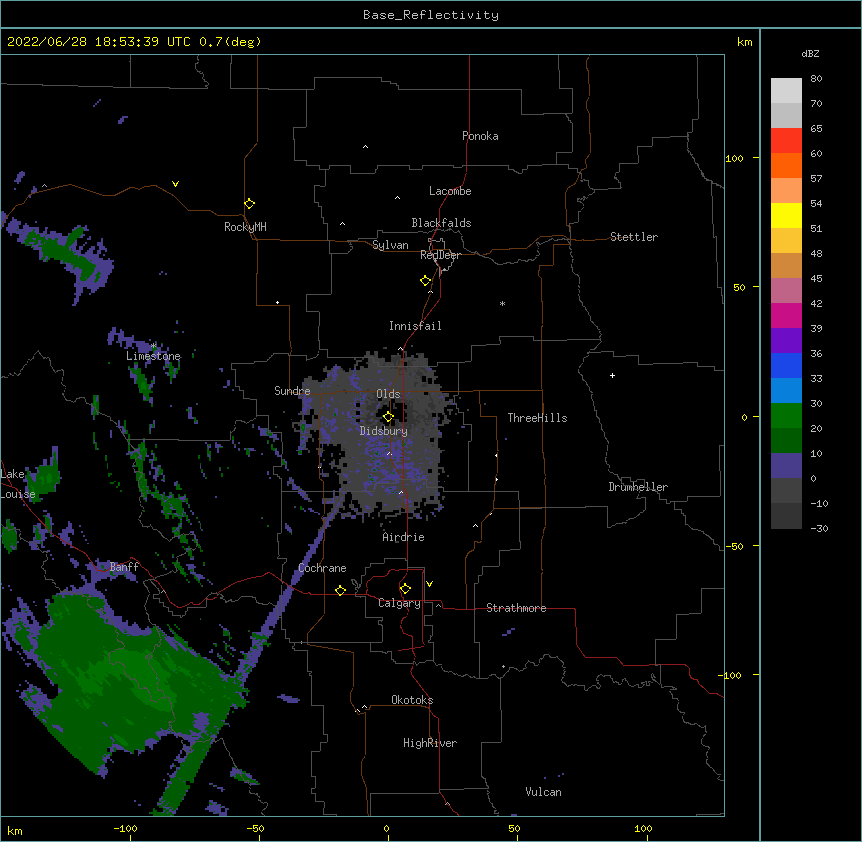The width and height of the screenshot is (862, 842).
Task: Click the Sundre town label
Action: tap(292, 391)
